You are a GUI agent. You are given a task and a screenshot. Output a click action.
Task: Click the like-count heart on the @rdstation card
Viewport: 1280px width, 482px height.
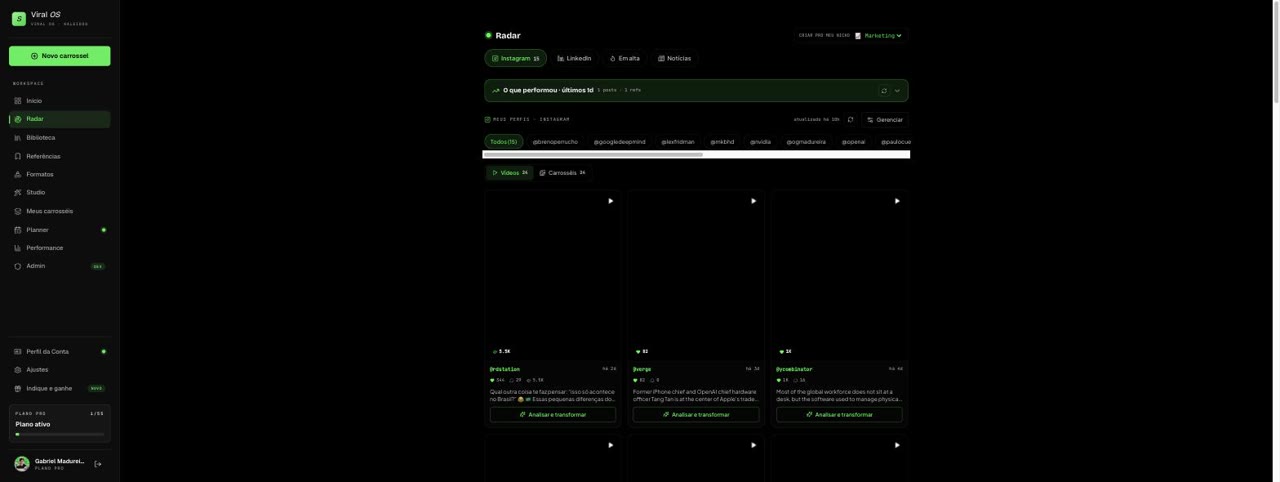pos(493,380)
